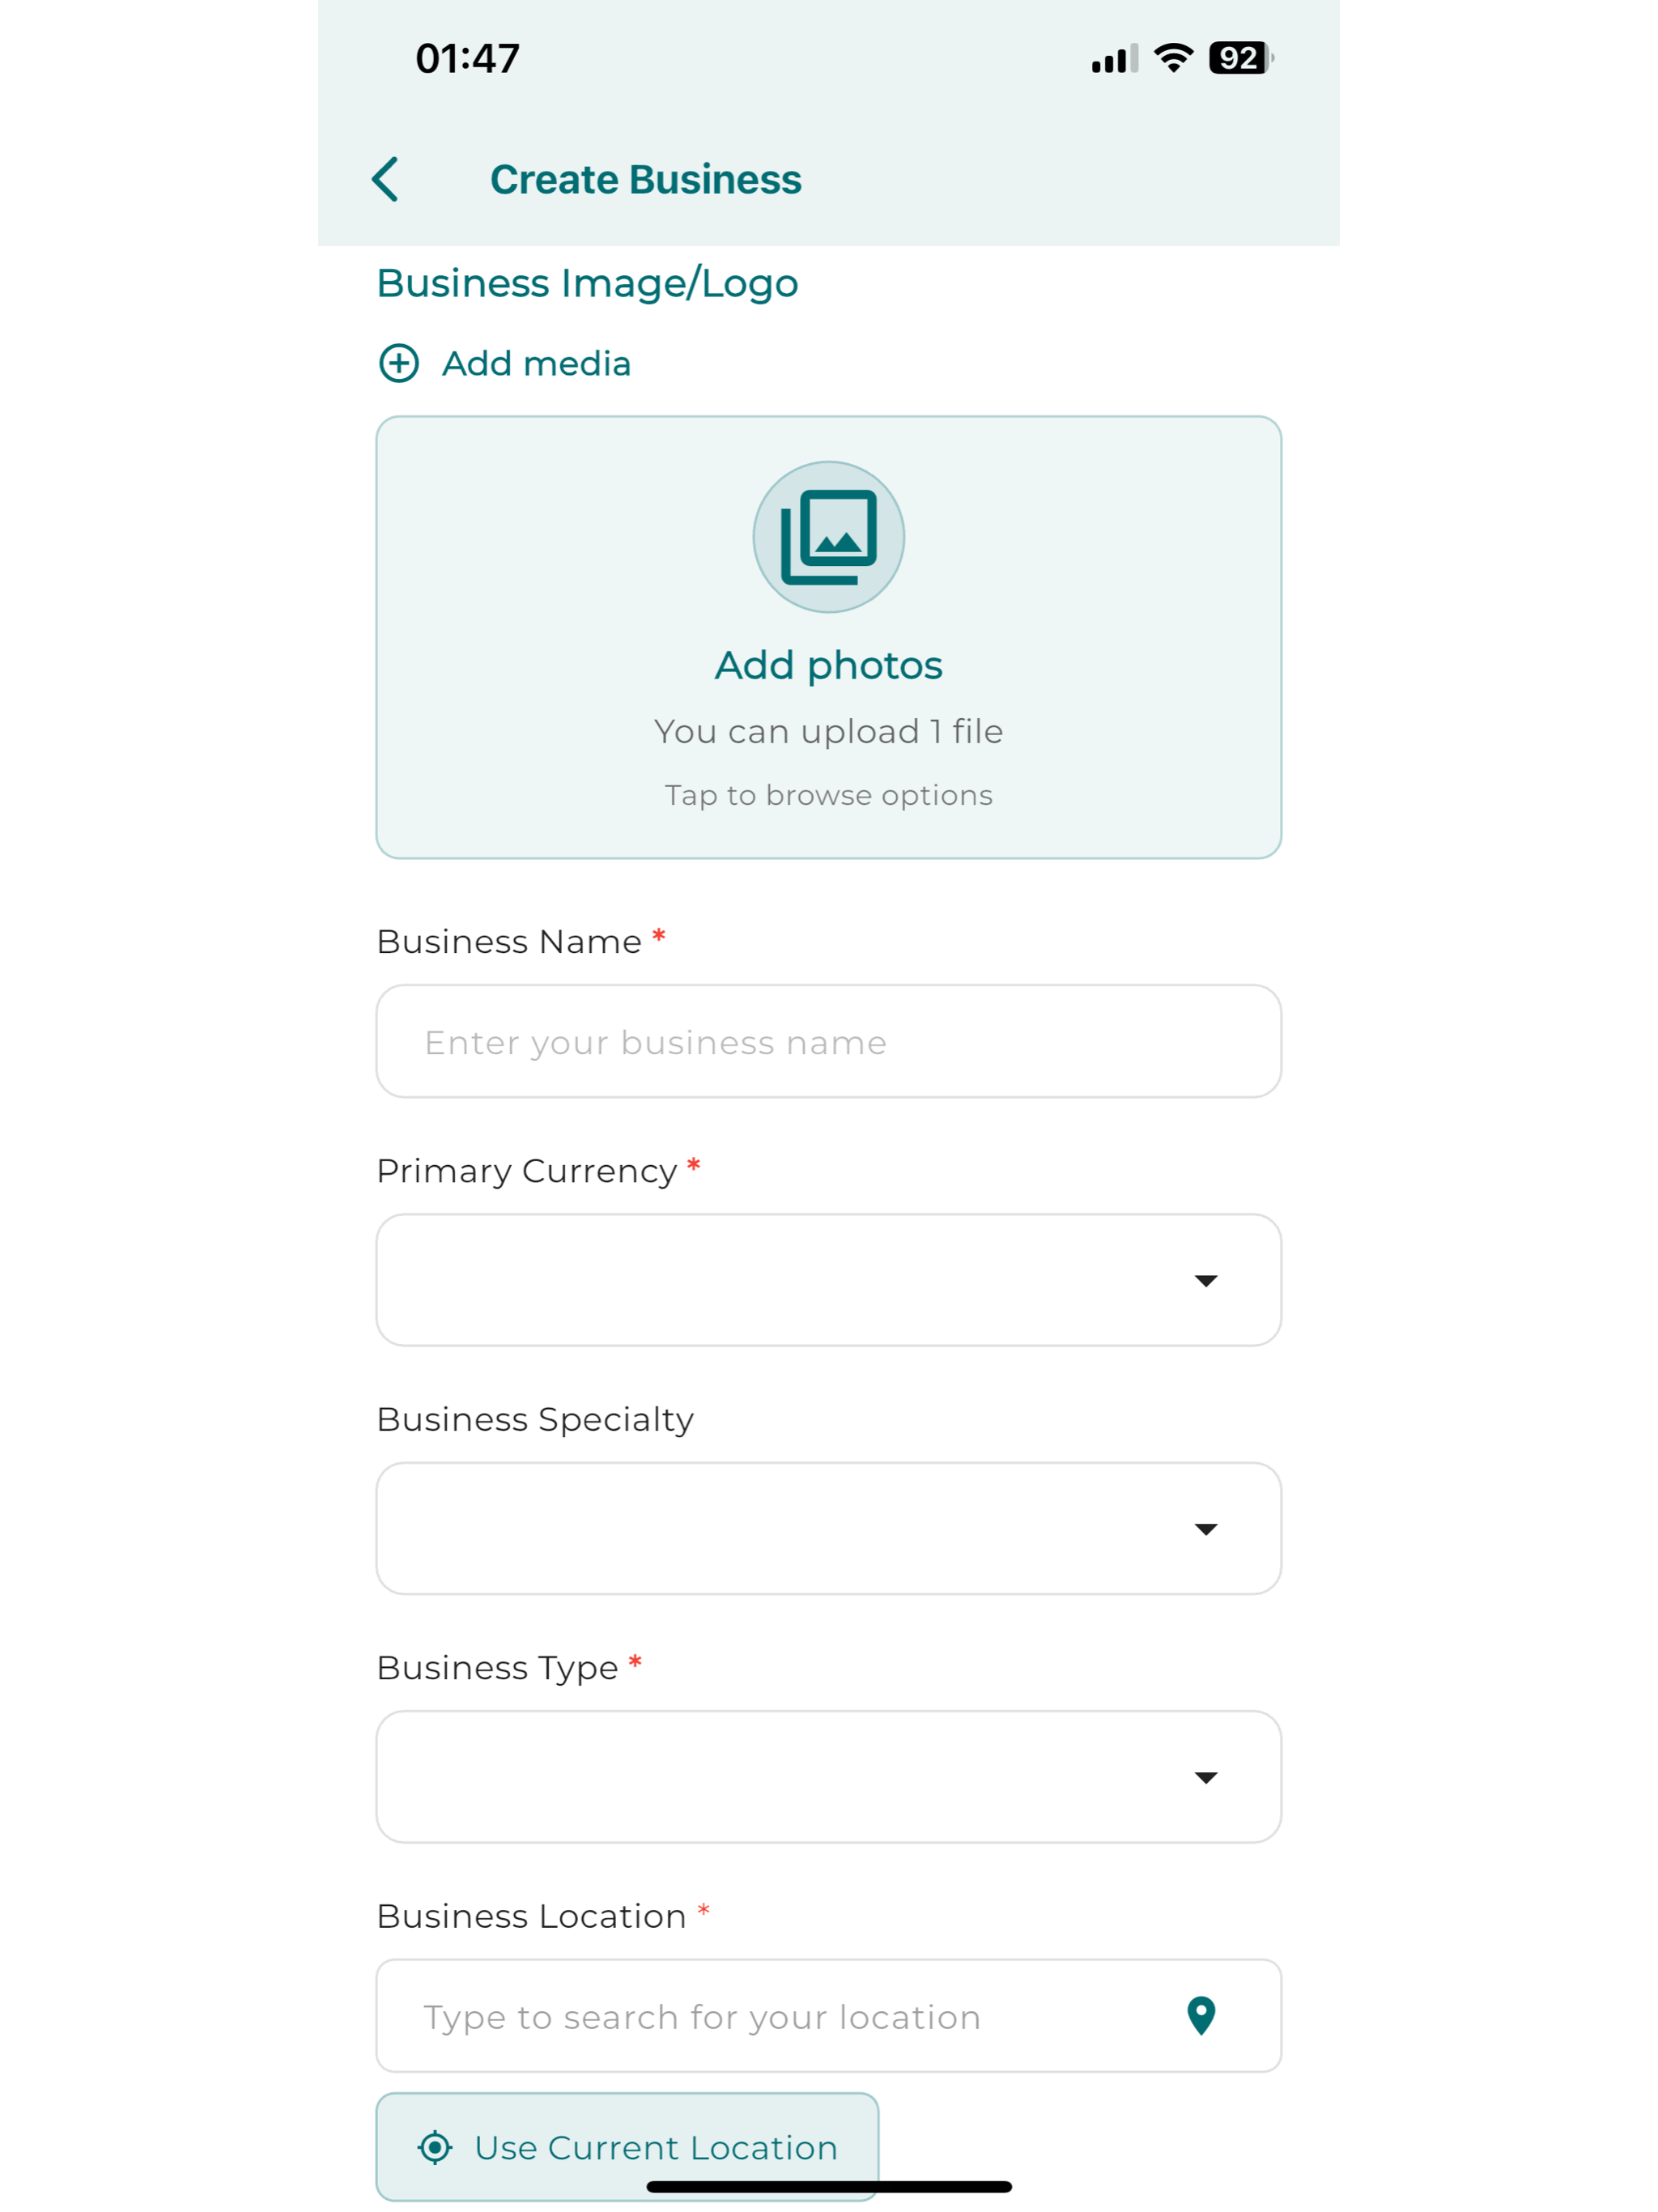Viewport: 1658px width, 2212px height.
Task: Tap the crosshair current-location icon
Action: coord(435,2147)
